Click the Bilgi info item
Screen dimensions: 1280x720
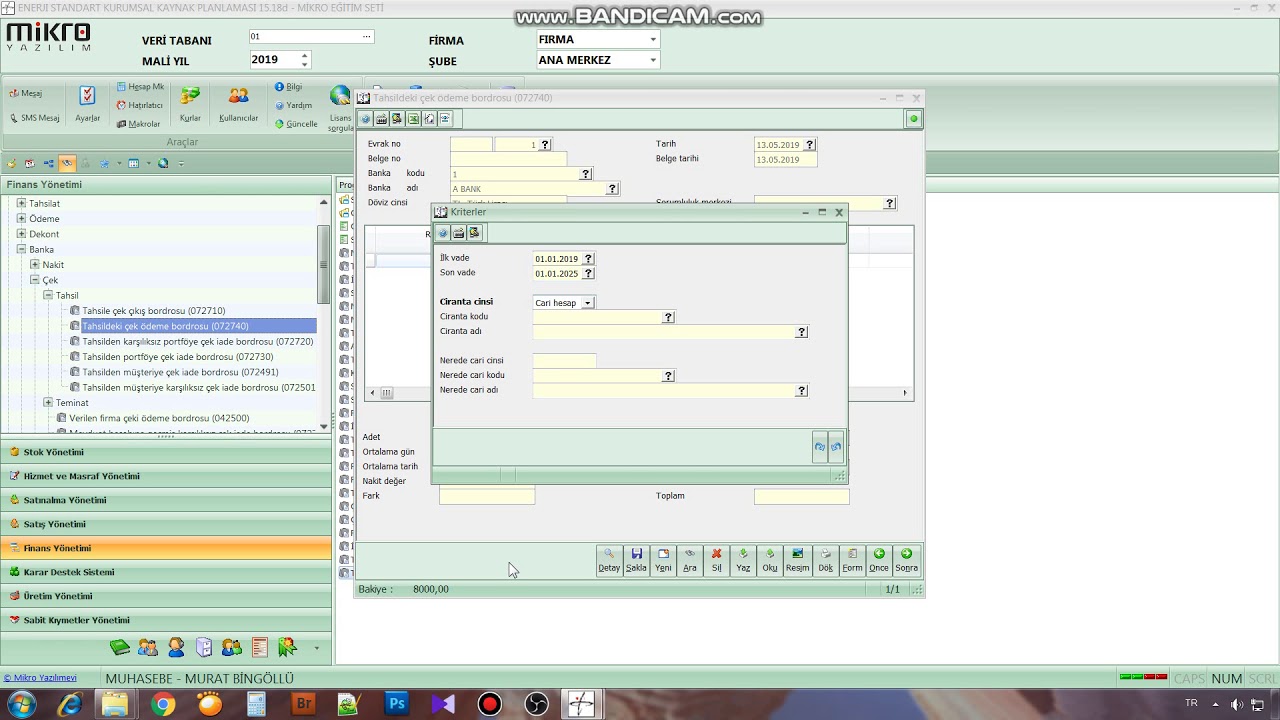(288, 87)
